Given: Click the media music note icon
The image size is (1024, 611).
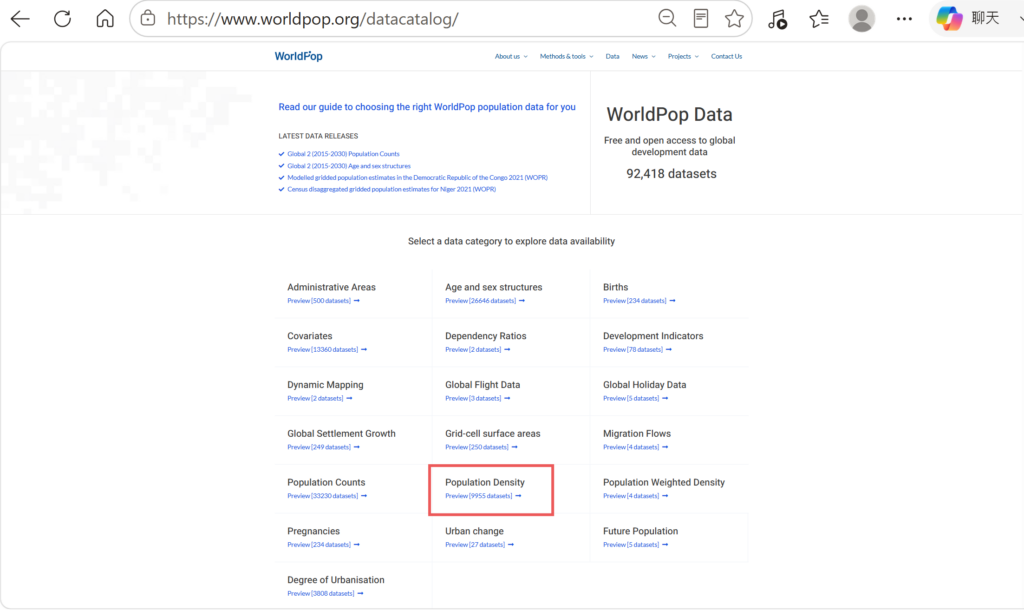Looking at the screenshot, I should 777,19.
